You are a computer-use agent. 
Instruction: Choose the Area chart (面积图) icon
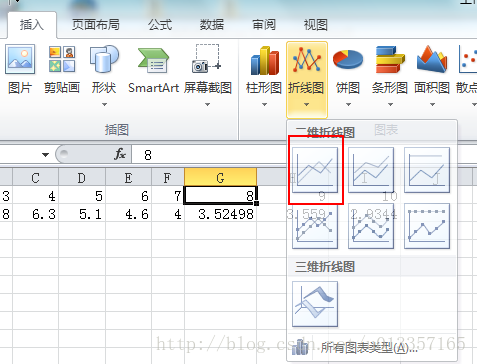pos(432,59)
